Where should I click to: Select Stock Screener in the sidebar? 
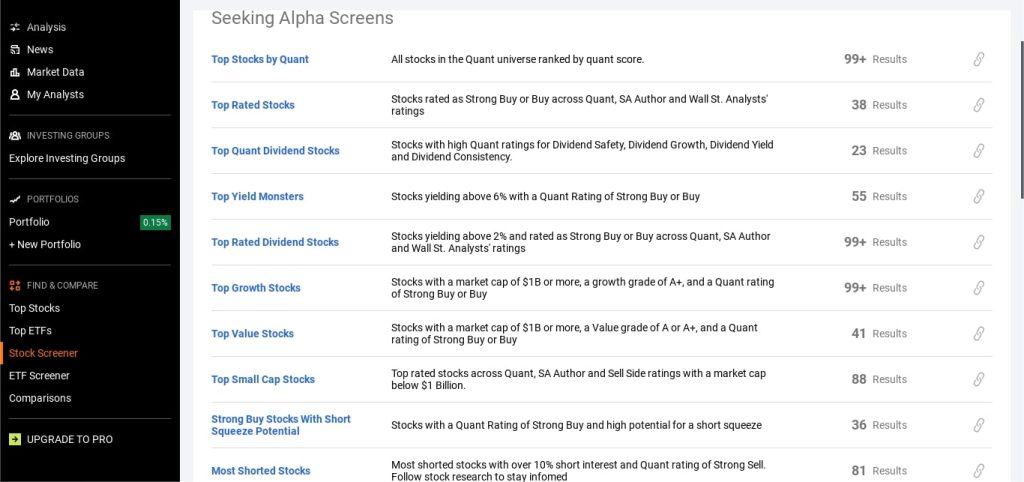[x=43, y=353]
